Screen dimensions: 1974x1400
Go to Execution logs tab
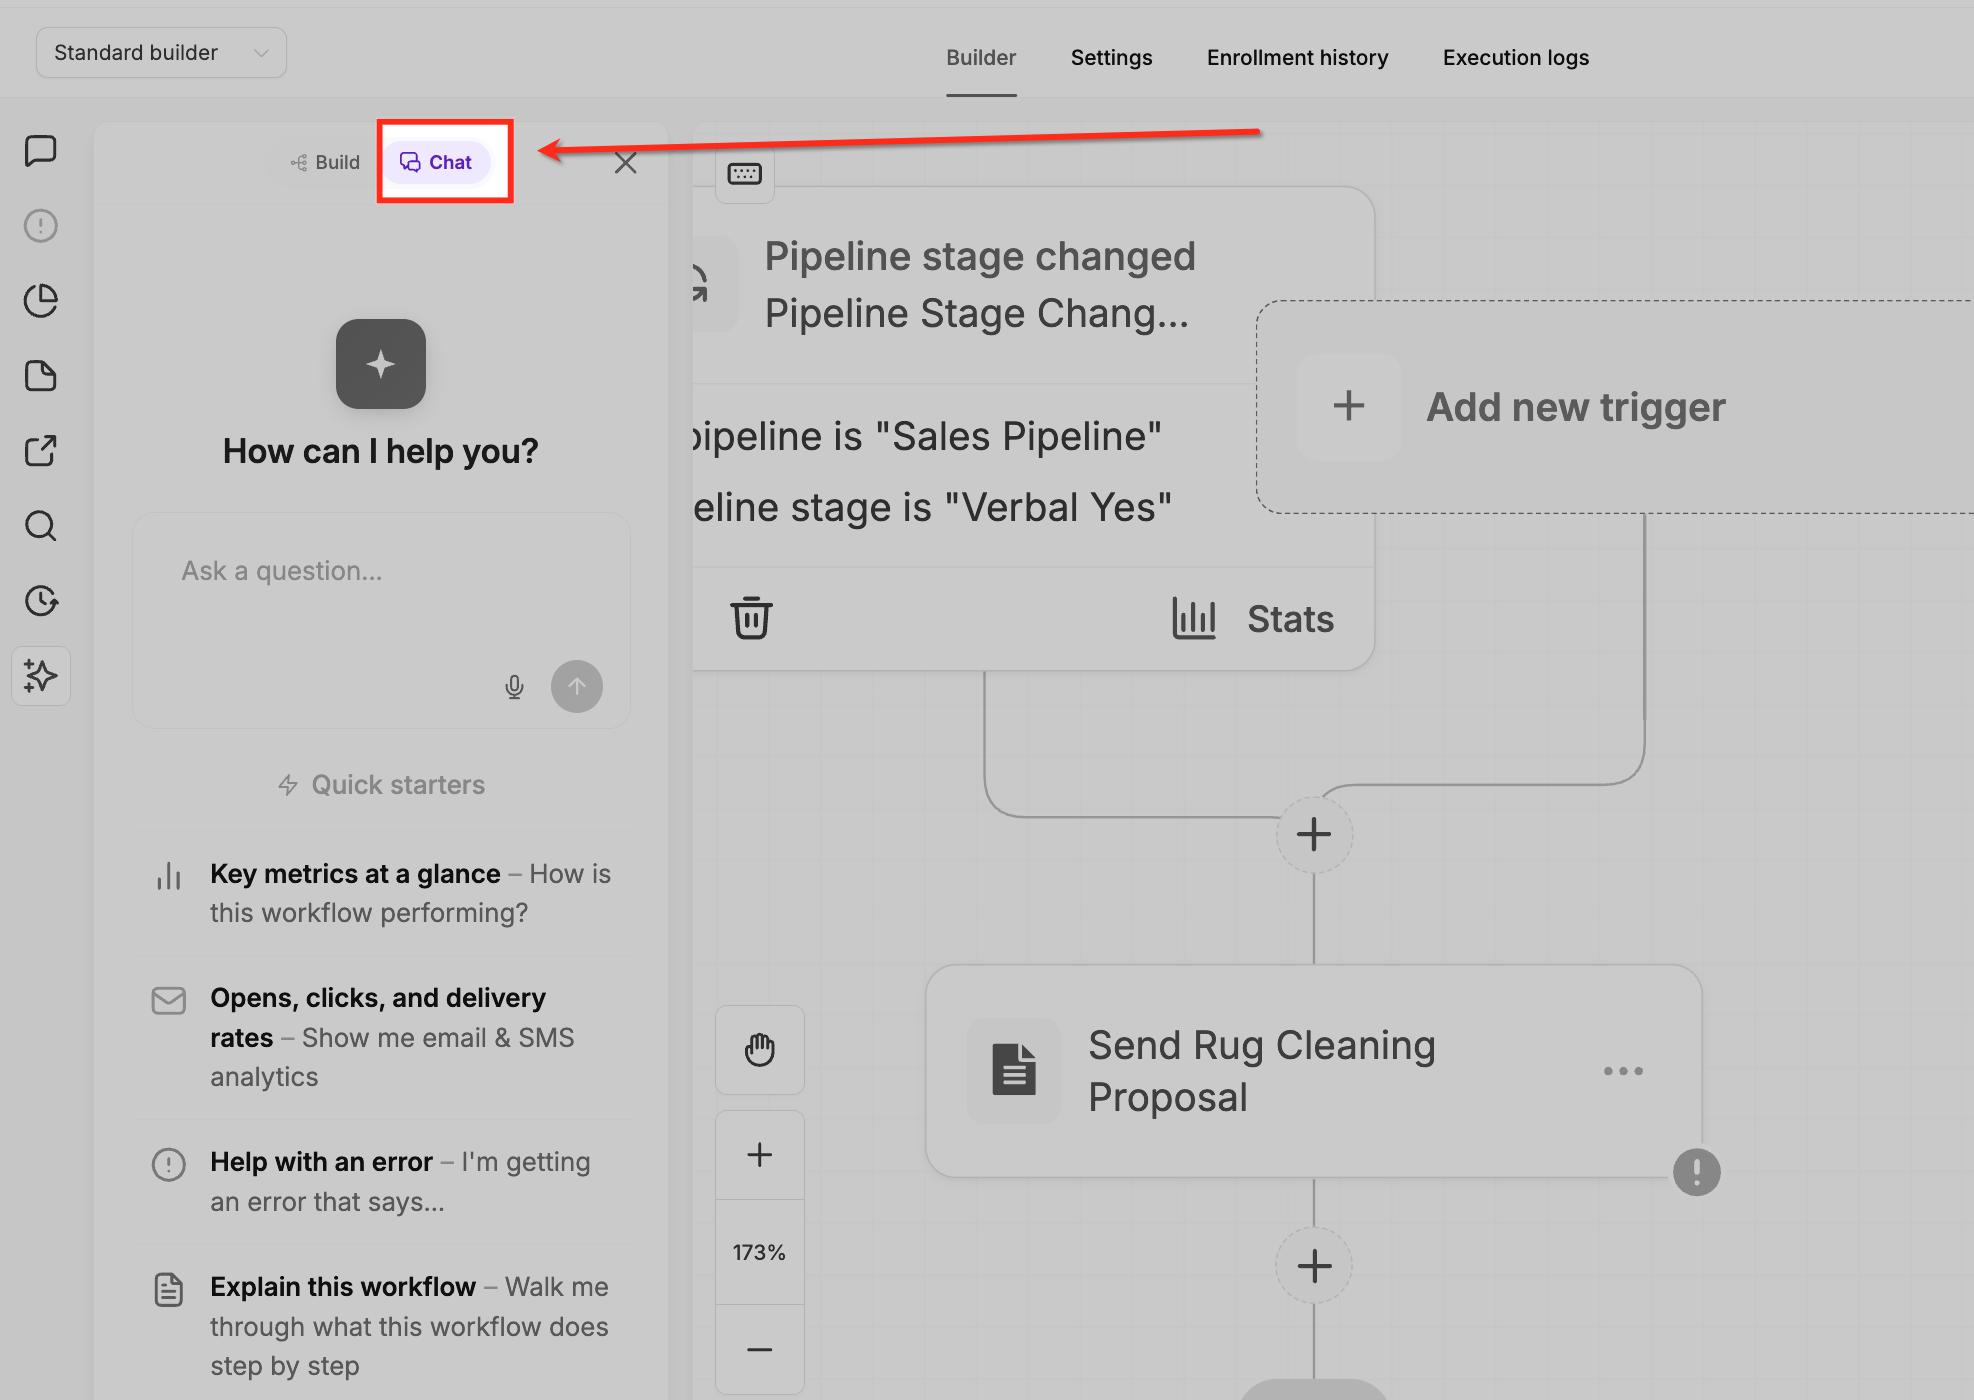click(1515, 58)
